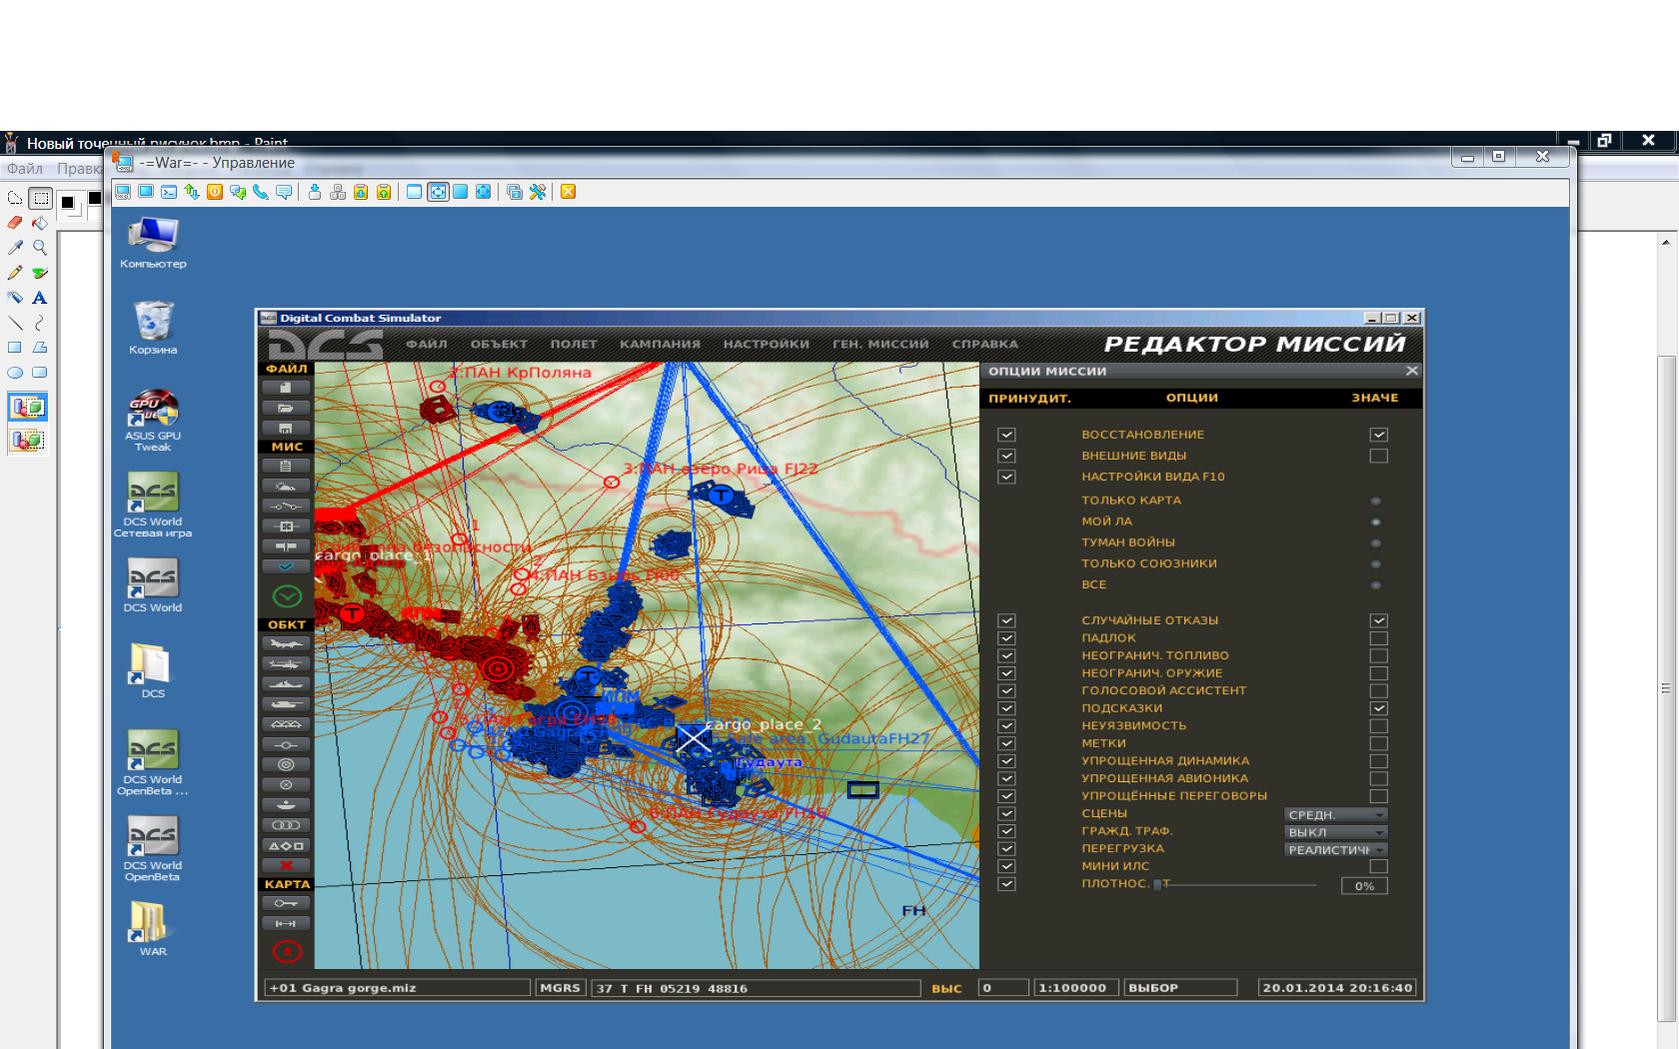Select the ship group placement icon

(x=286, y=684)
